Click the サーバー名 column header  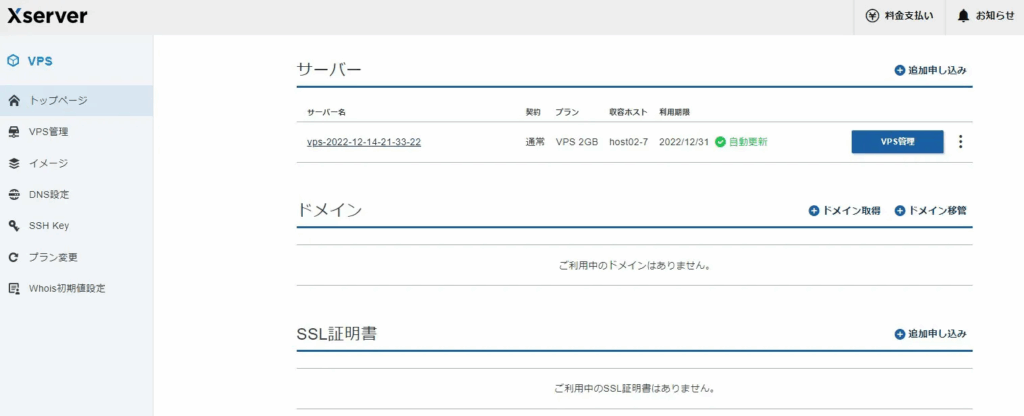pos(326,112)
